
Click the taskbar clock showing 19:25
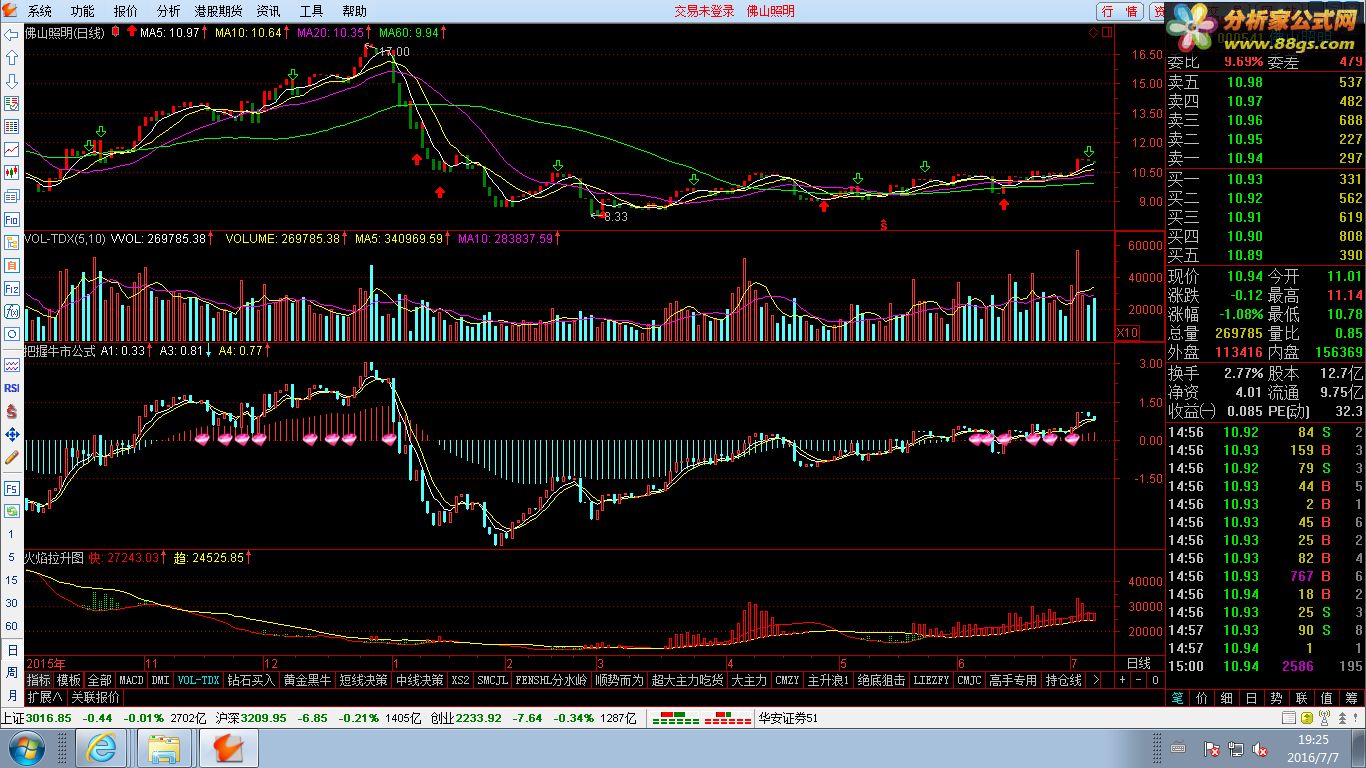pyautogui.click(x=1315, y=748)
